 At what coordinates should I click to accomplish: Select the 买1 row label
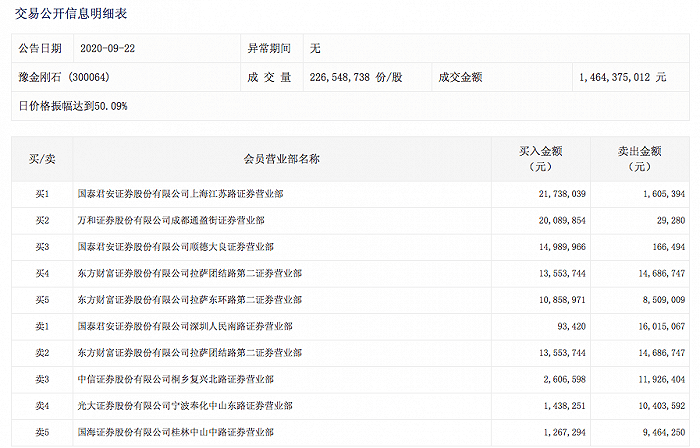[x=42, y=194]
